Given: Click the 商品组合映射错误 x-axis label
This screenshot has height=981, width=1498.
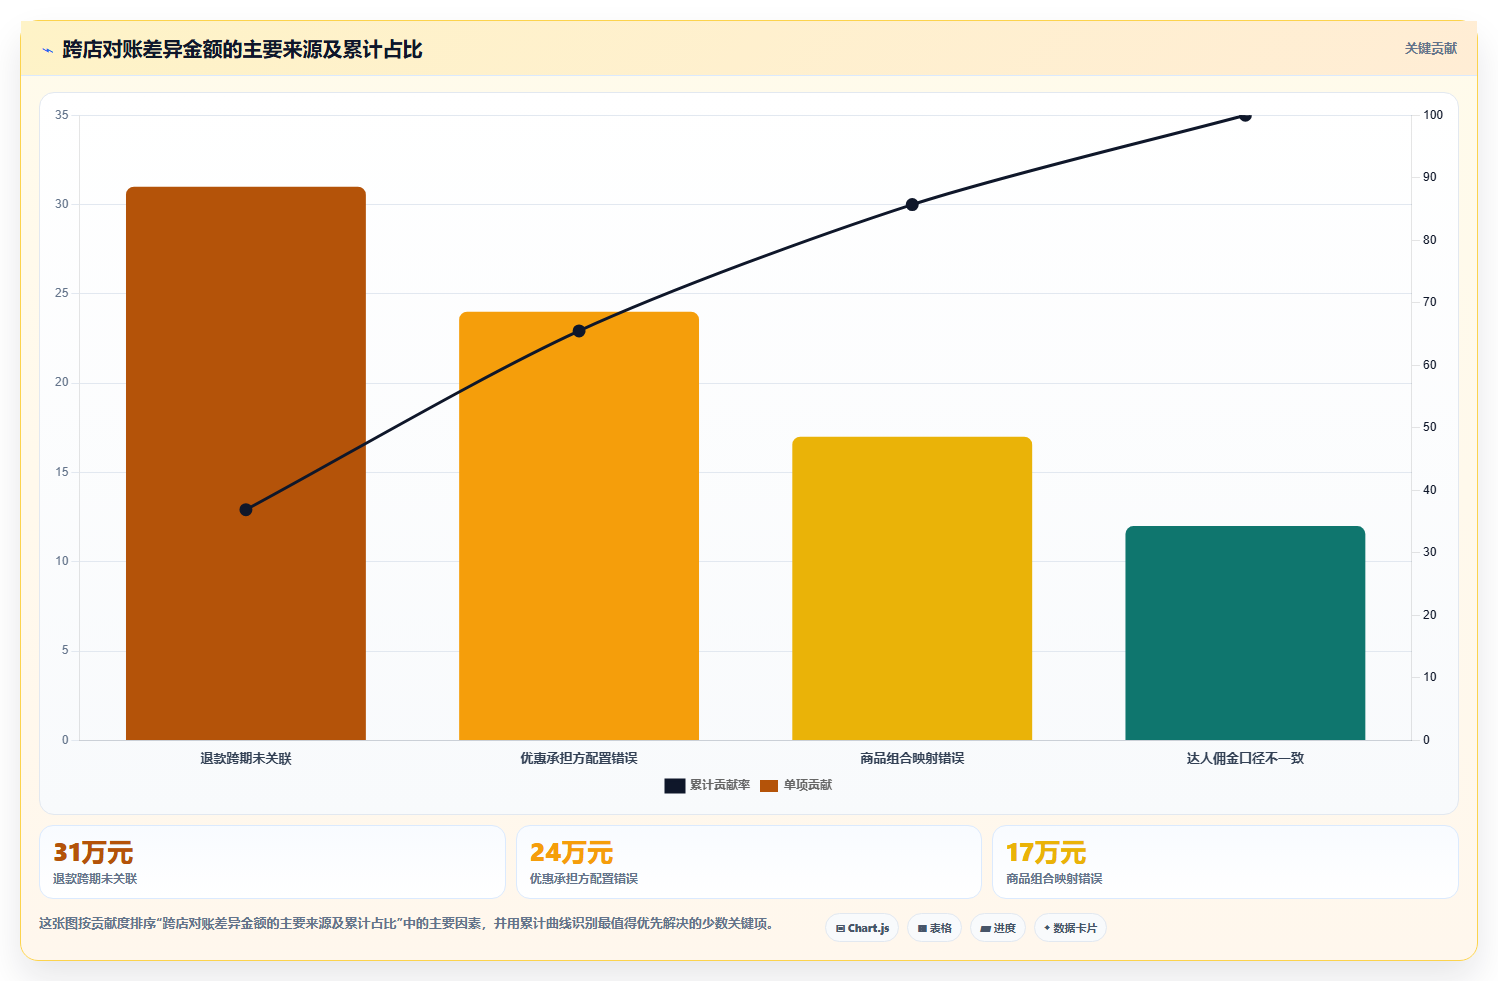Looking at the screenshot, I should [912, 758].
